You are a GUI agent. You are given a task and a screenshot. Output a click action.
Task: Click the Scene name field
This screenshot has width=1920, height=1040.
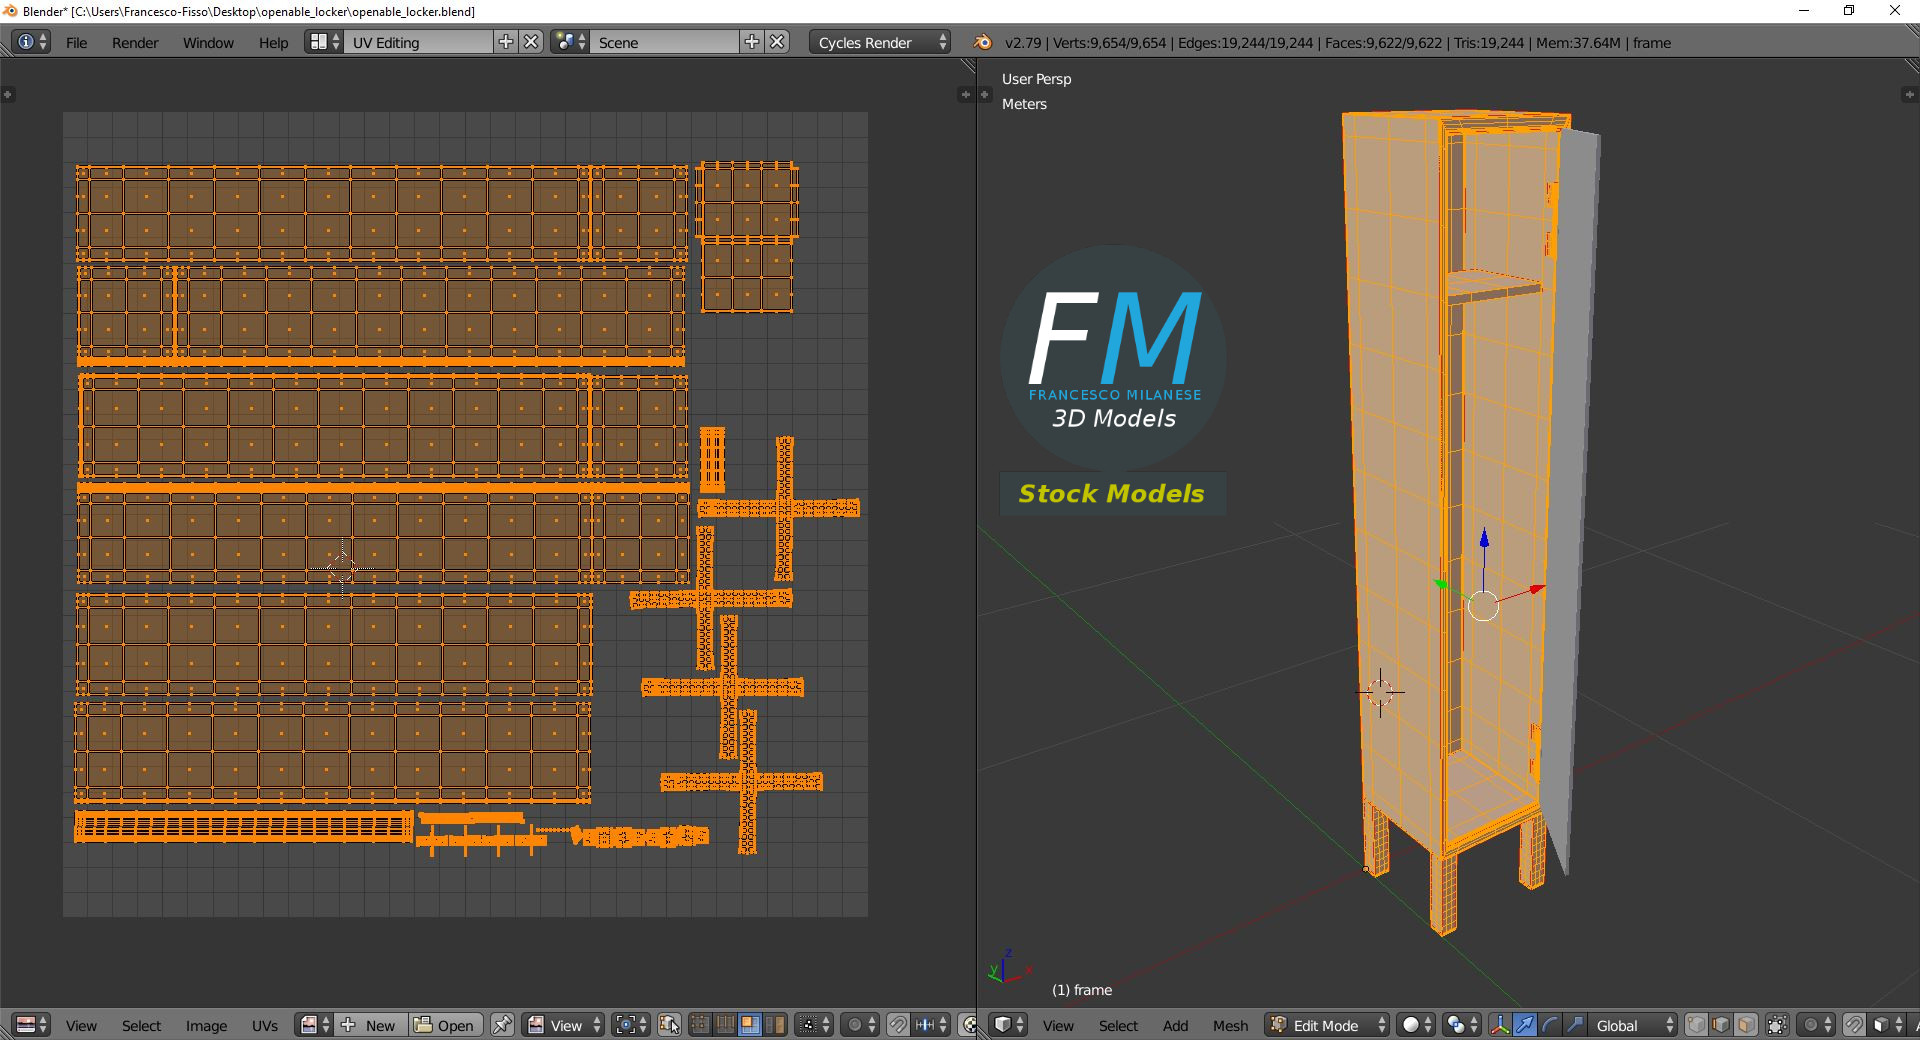pos(665,42)
